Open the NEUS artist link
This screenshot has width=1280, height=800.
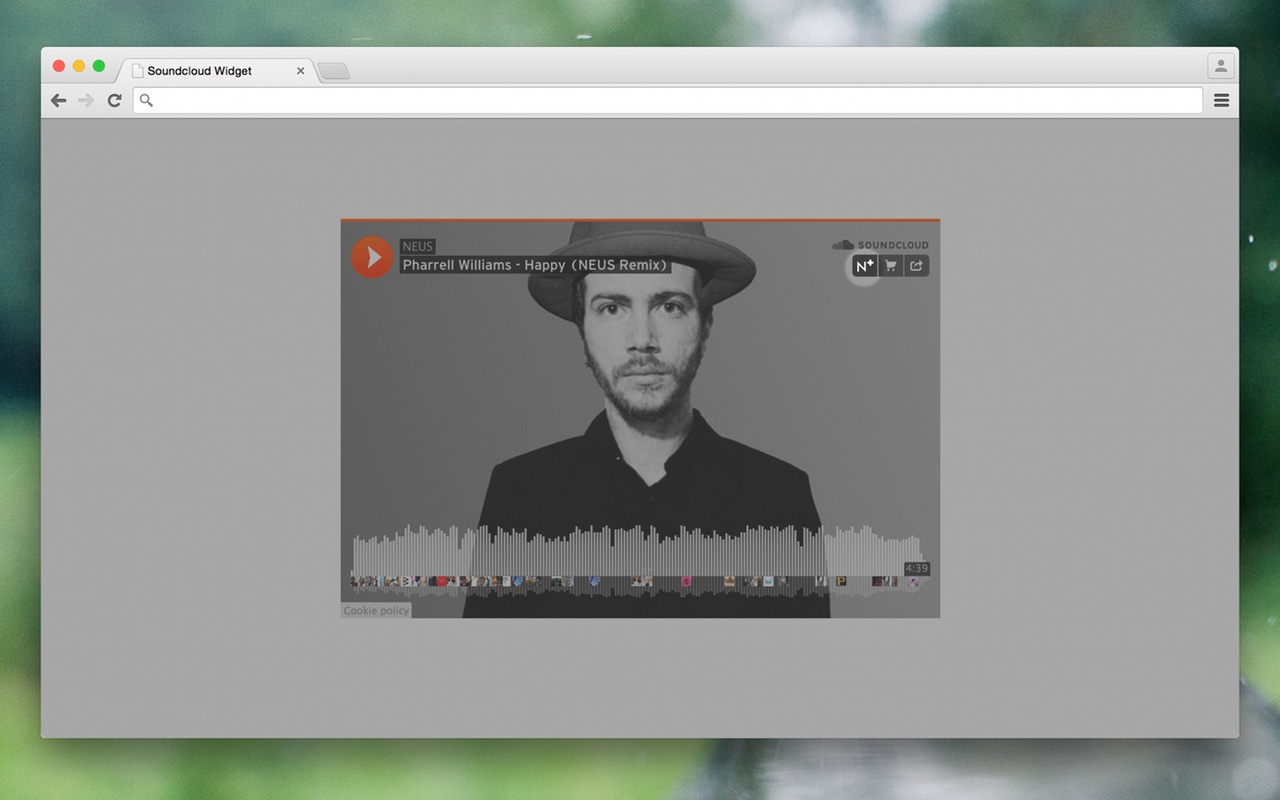click(x=418, y=247)
